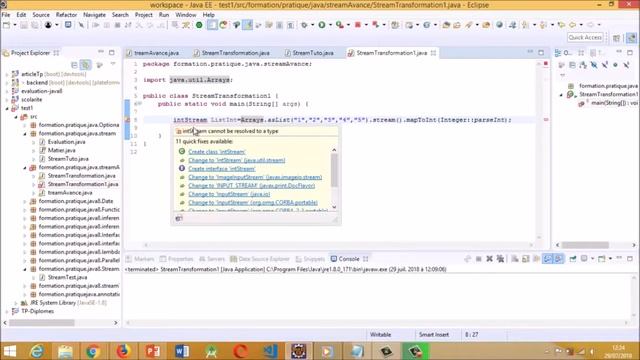Image resolution: width=640 pixels, height=360 pixels.
Task: Click the green Skip All Breakpoints circle icon
Action: point(199,25)
